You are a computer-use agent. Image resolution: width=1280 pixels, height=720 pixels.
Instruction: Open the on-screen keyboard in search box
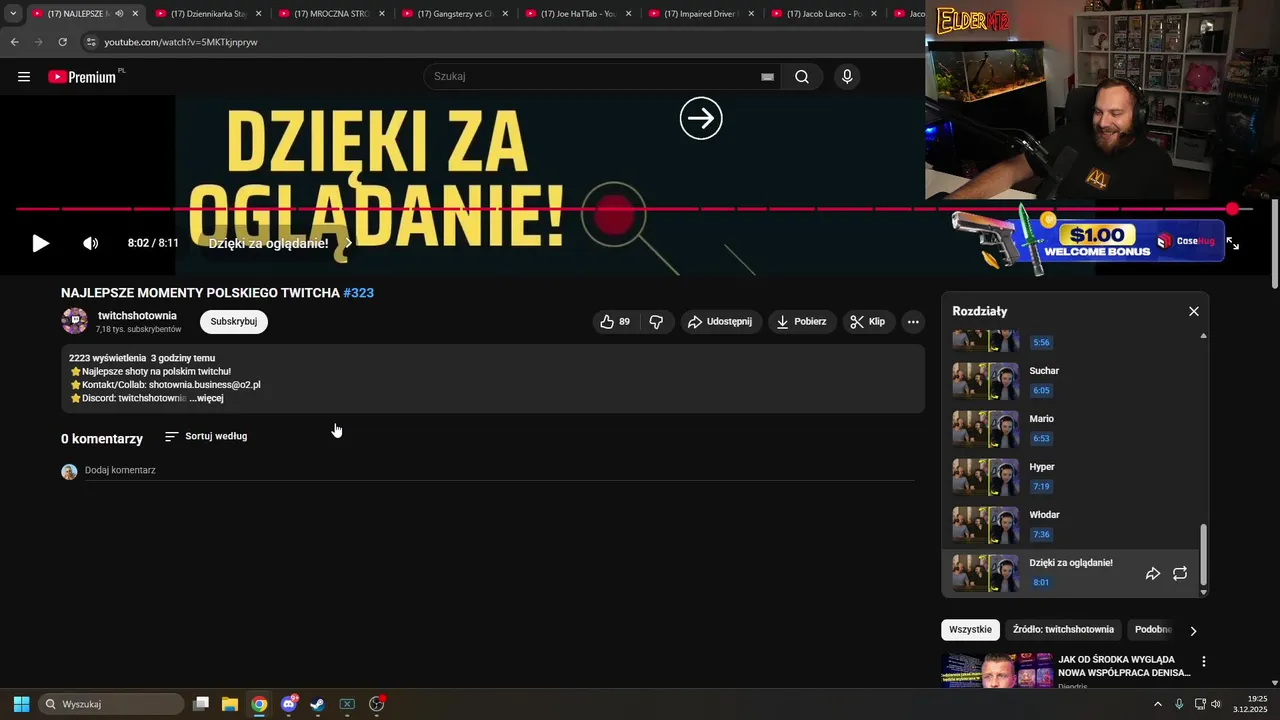[767, 77]
